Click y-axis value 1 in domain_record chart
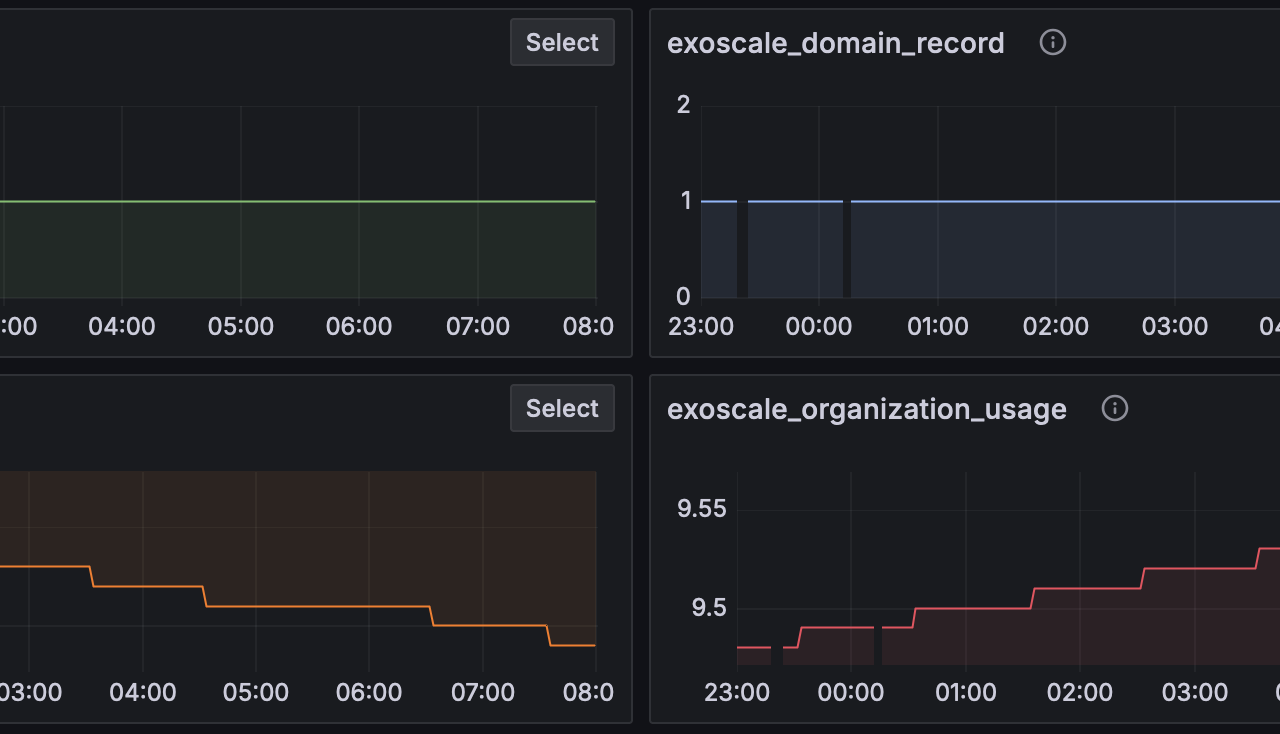Screen dimensions: 1280x734 pyautogui.click(x=685, y=200)
